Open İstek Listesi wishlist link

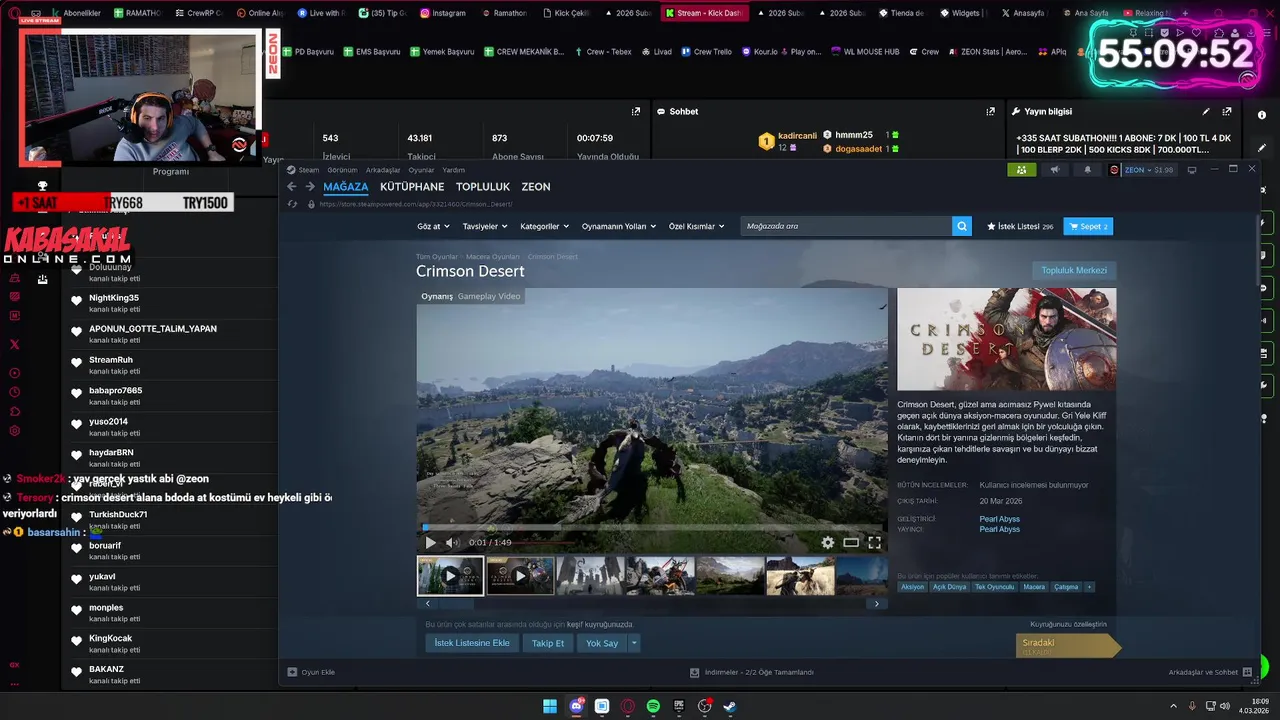(1020, 226)
